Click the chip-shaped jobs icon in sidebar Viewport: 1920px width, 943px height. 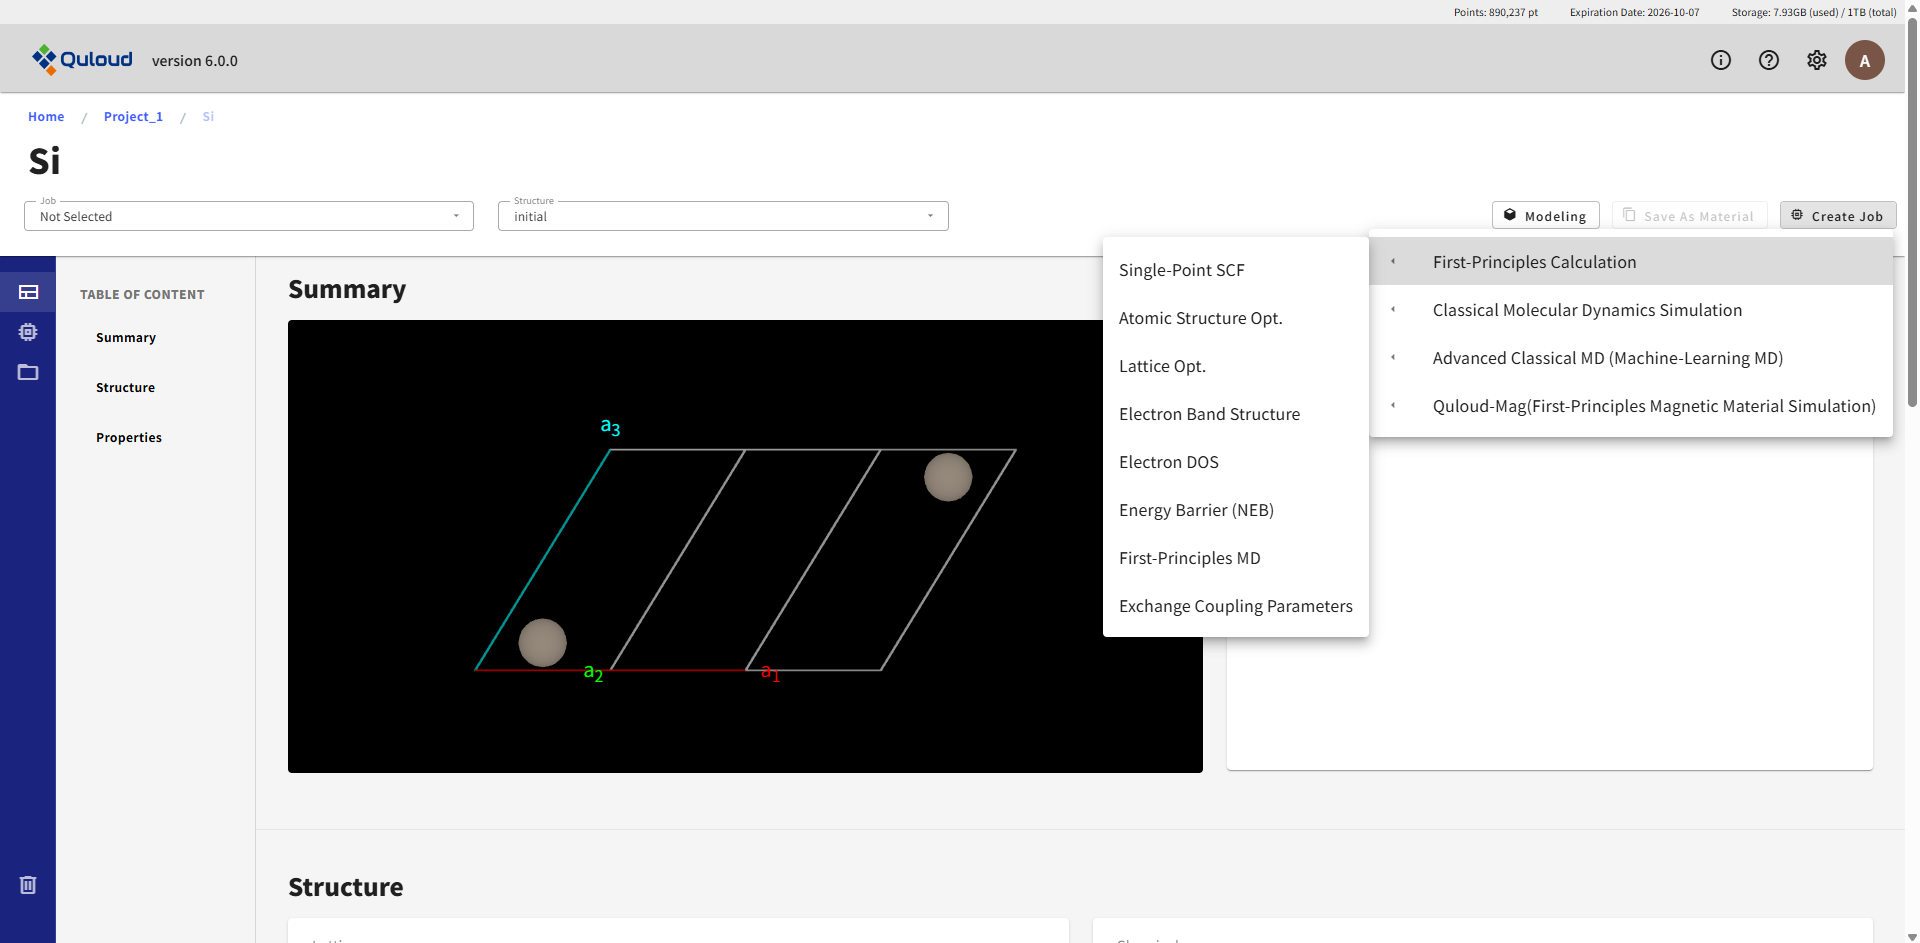28,332
